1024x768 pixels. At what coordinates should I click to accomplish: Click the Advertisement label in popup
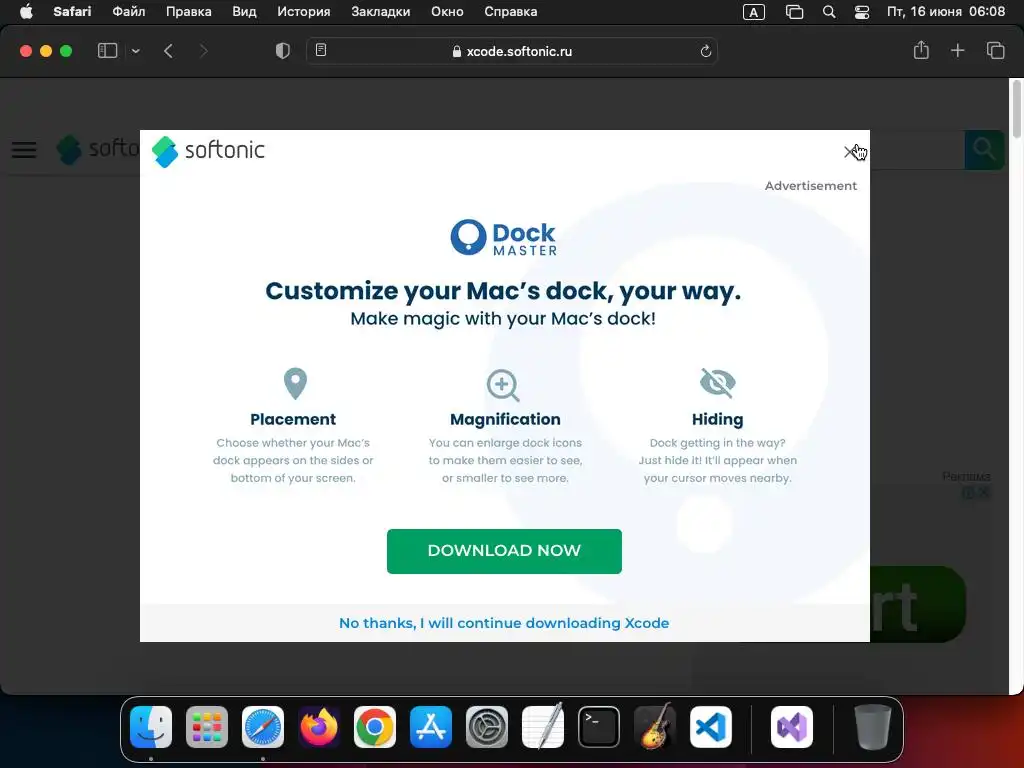pyautogui.click(x=810, y=185)
